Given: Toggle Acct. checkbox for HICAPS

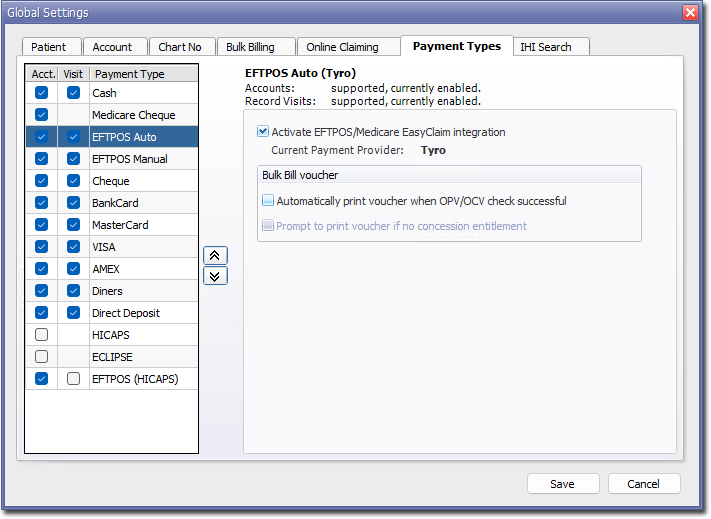Looking at the screenshot, I should pyautogui.click(x=41, y=335).
